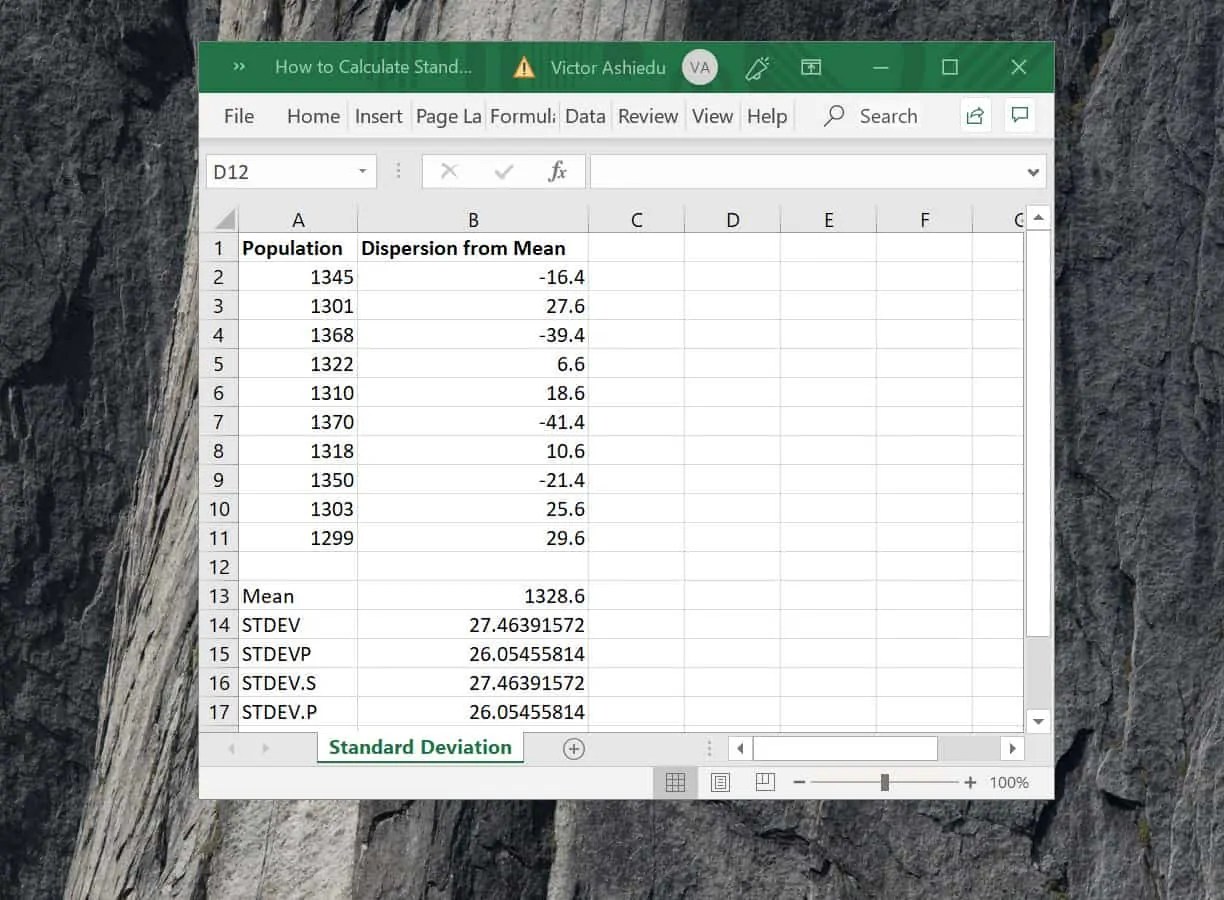Viewport: 1224px width, 900px height.
Task: Open Share options via the Share icon
Action: [x=975, y=116]
